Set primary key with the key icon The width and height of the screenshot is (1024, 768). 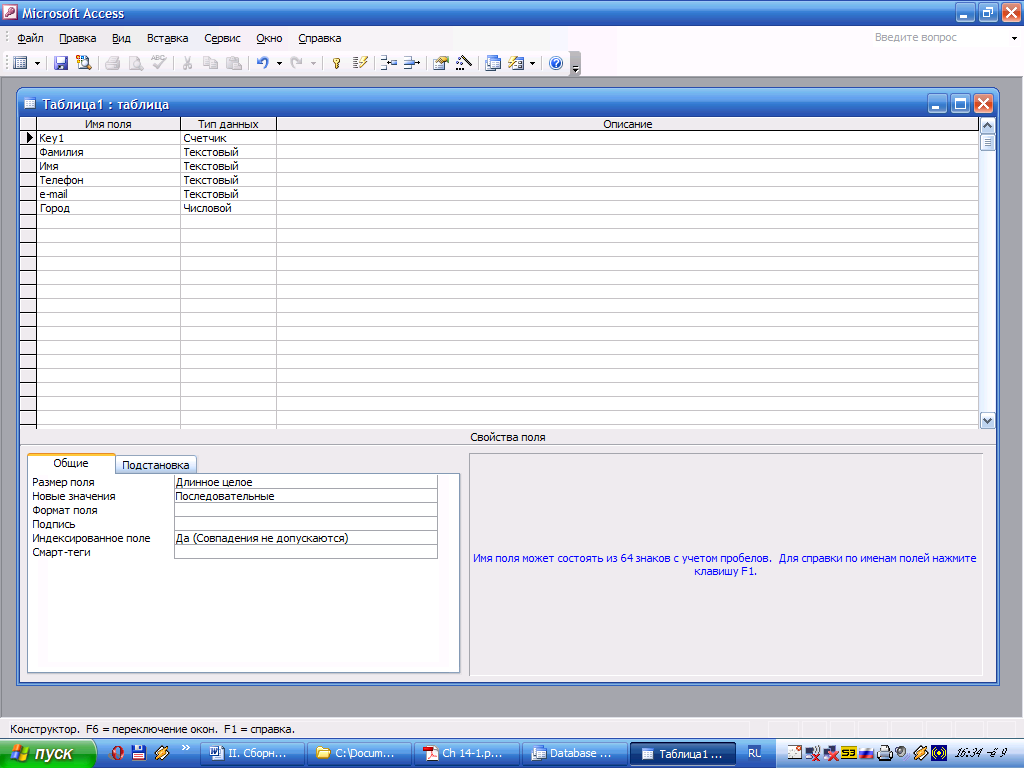pos(336,63)
